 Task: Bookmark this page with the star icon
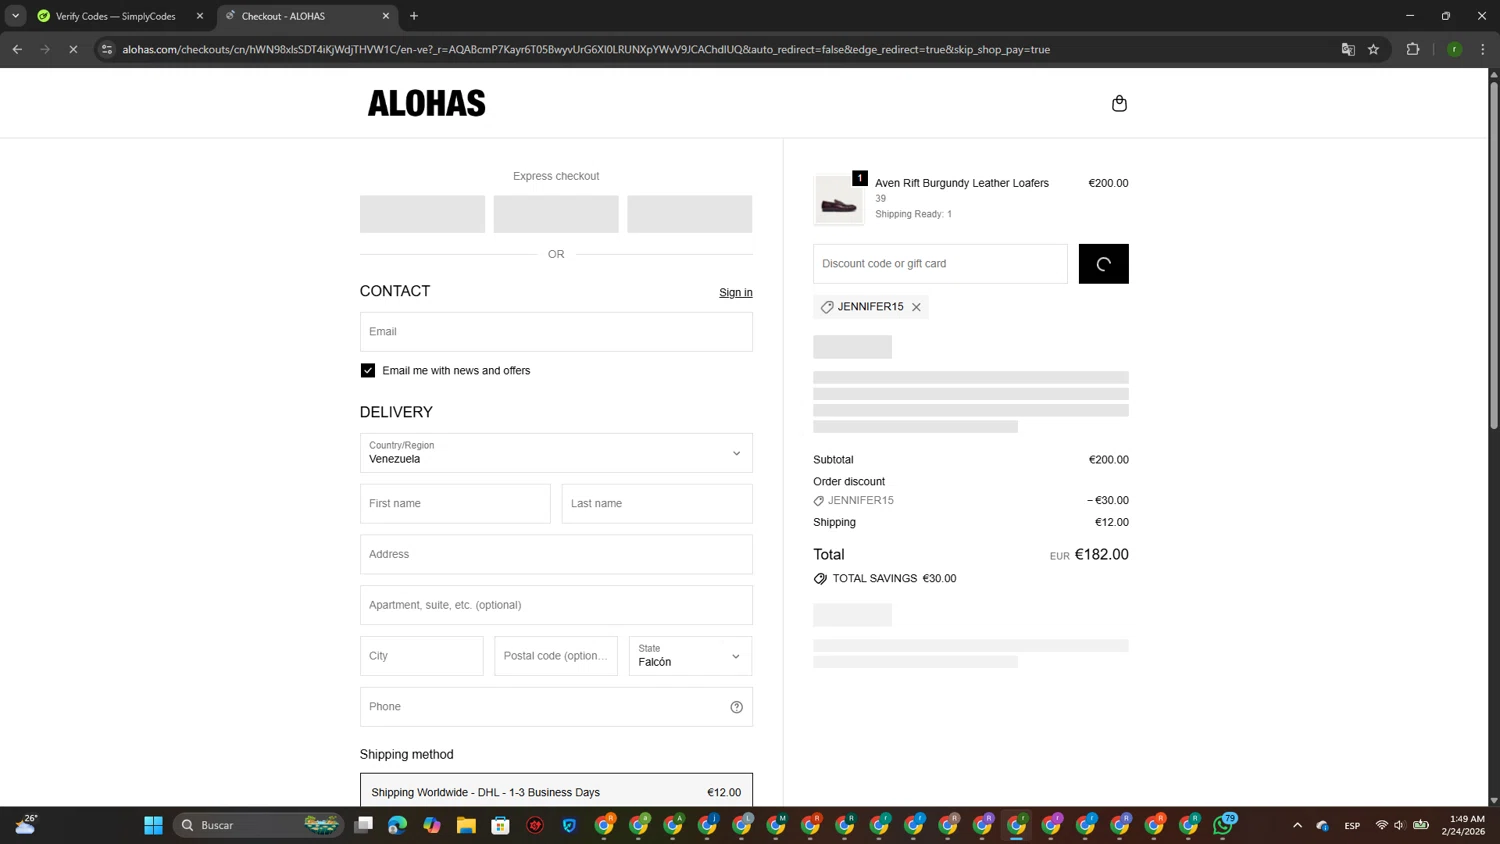[x=1374, y=49]
